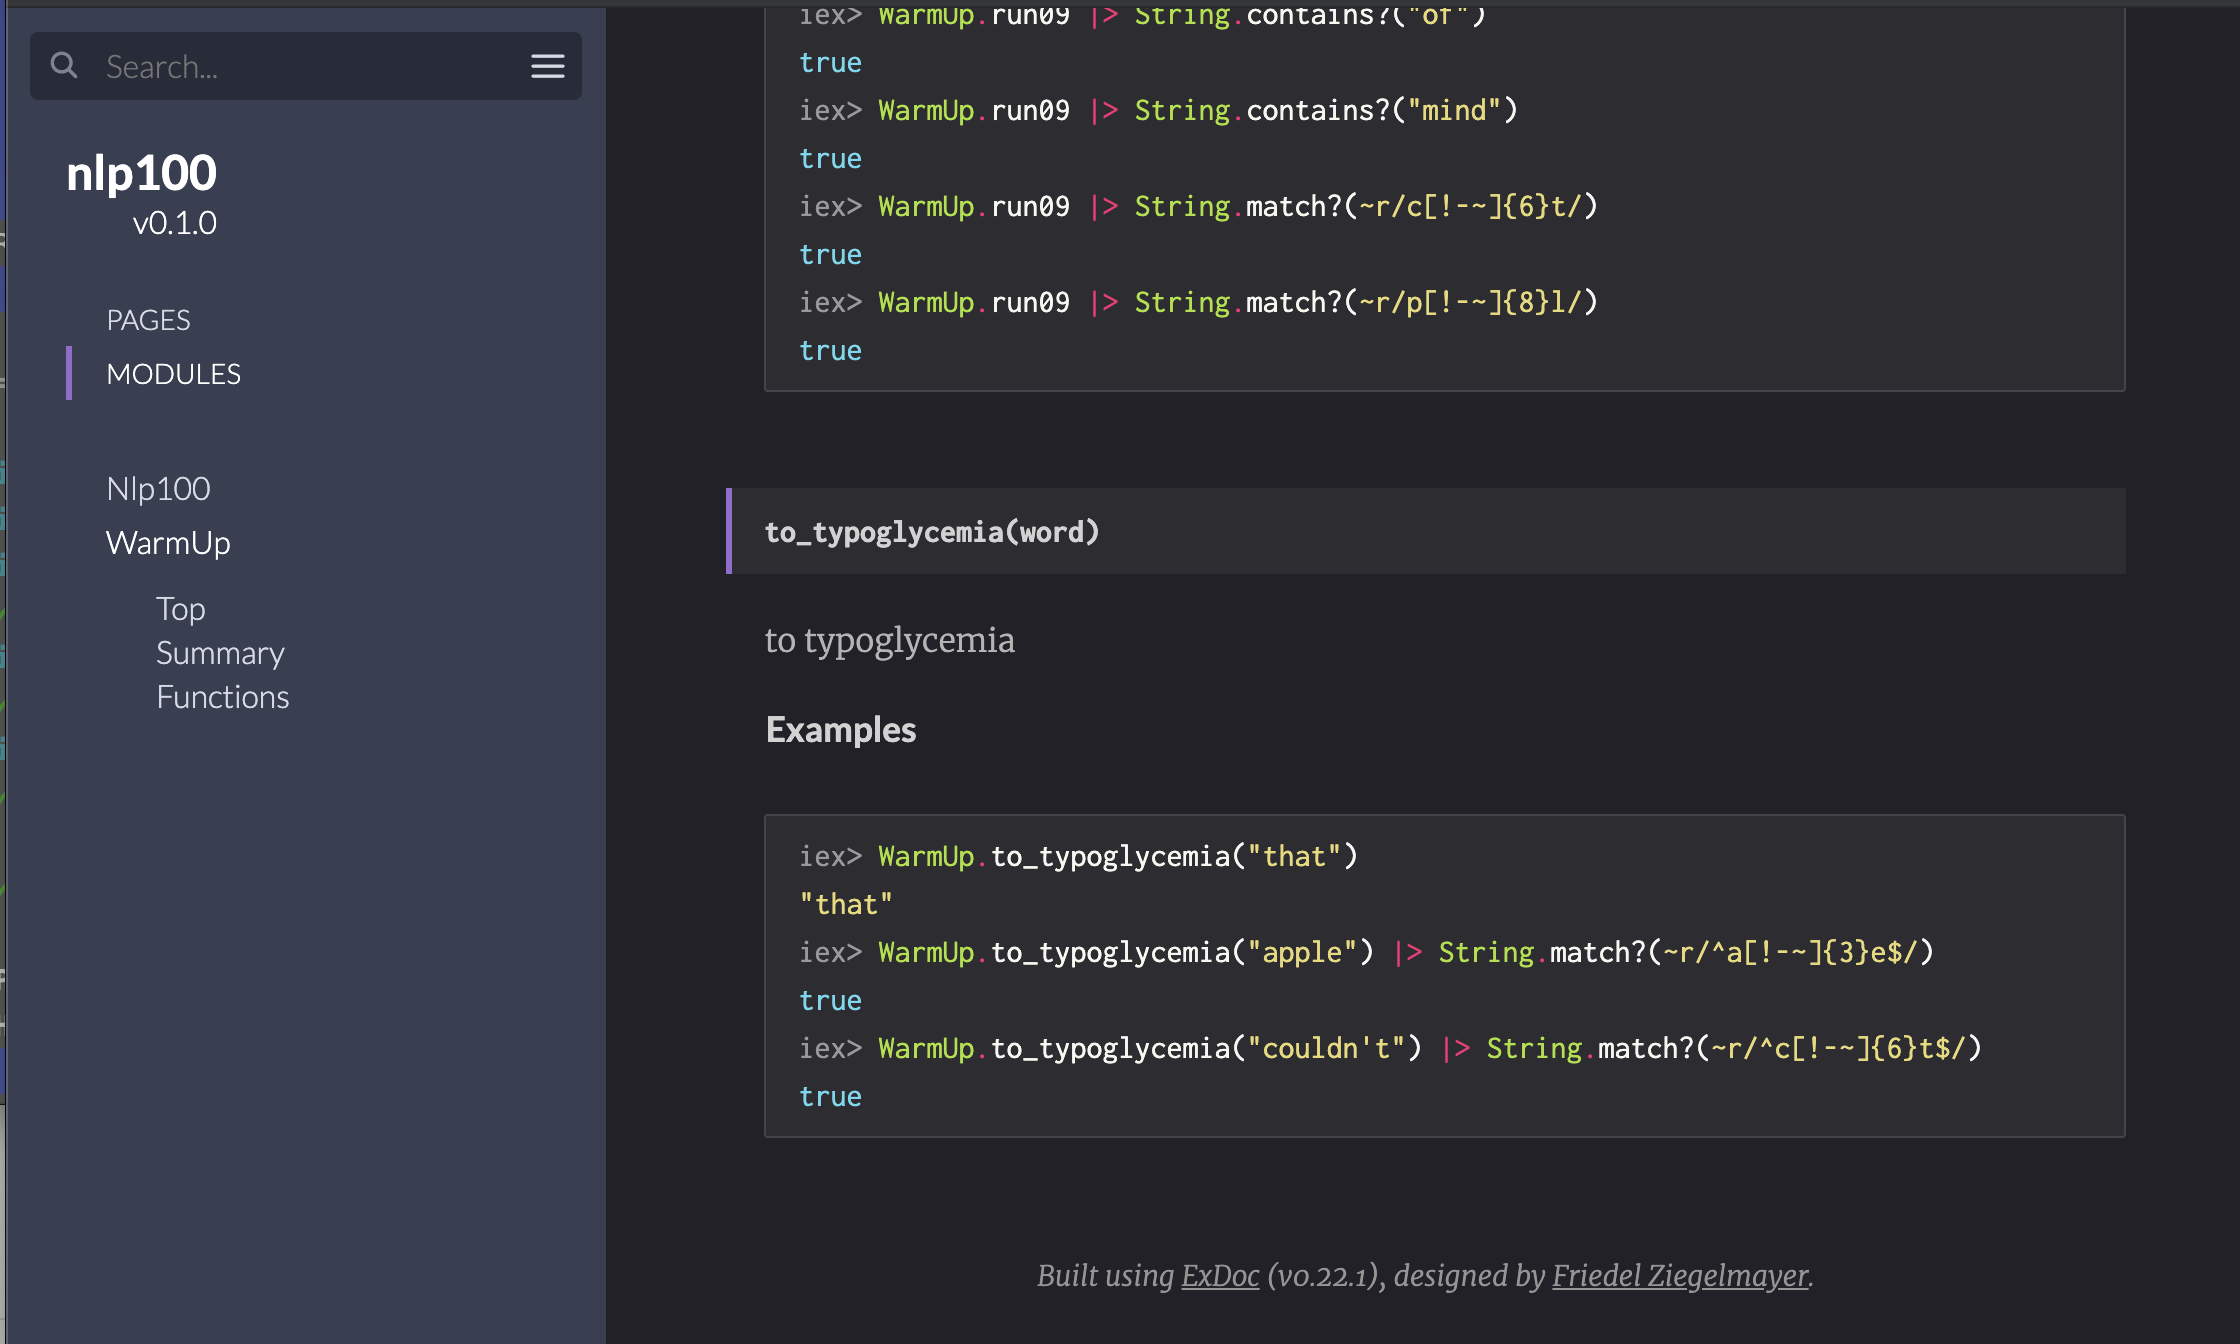The width and height of the screenshot is (2240, 1344).
Task: Open the nlp100 project title link
Action: tap(141, 173)
